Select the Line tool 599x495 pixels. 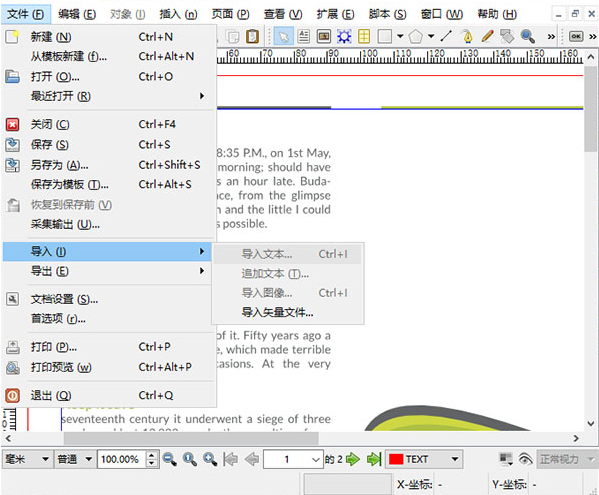(x=446, y=37)
